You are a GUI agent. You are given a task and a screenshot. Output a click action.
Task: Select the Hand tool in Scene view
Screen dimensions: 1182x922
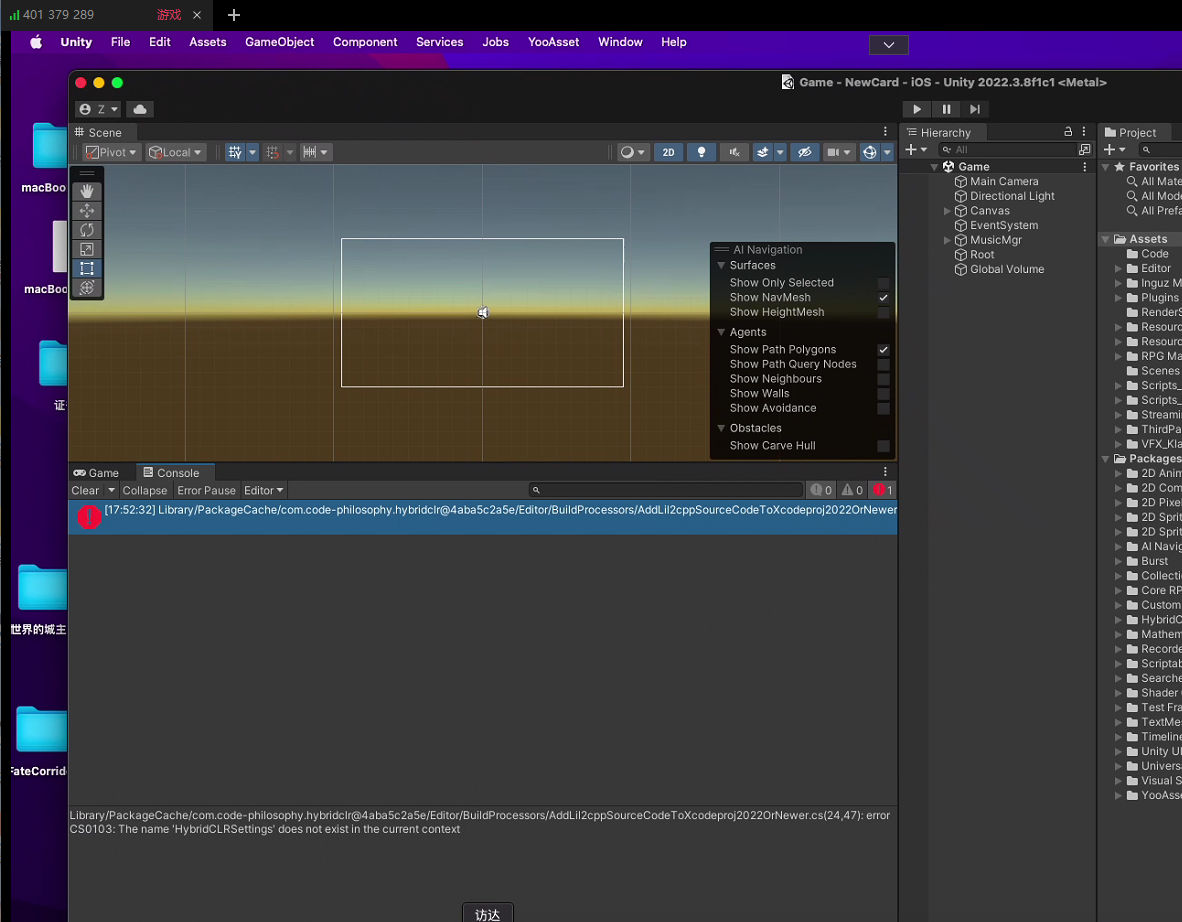[87, 191]
